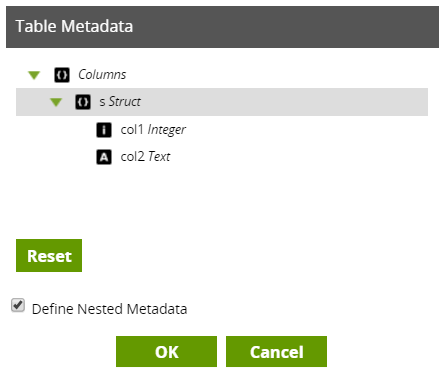Click the italic Text type label

(159, 156)
